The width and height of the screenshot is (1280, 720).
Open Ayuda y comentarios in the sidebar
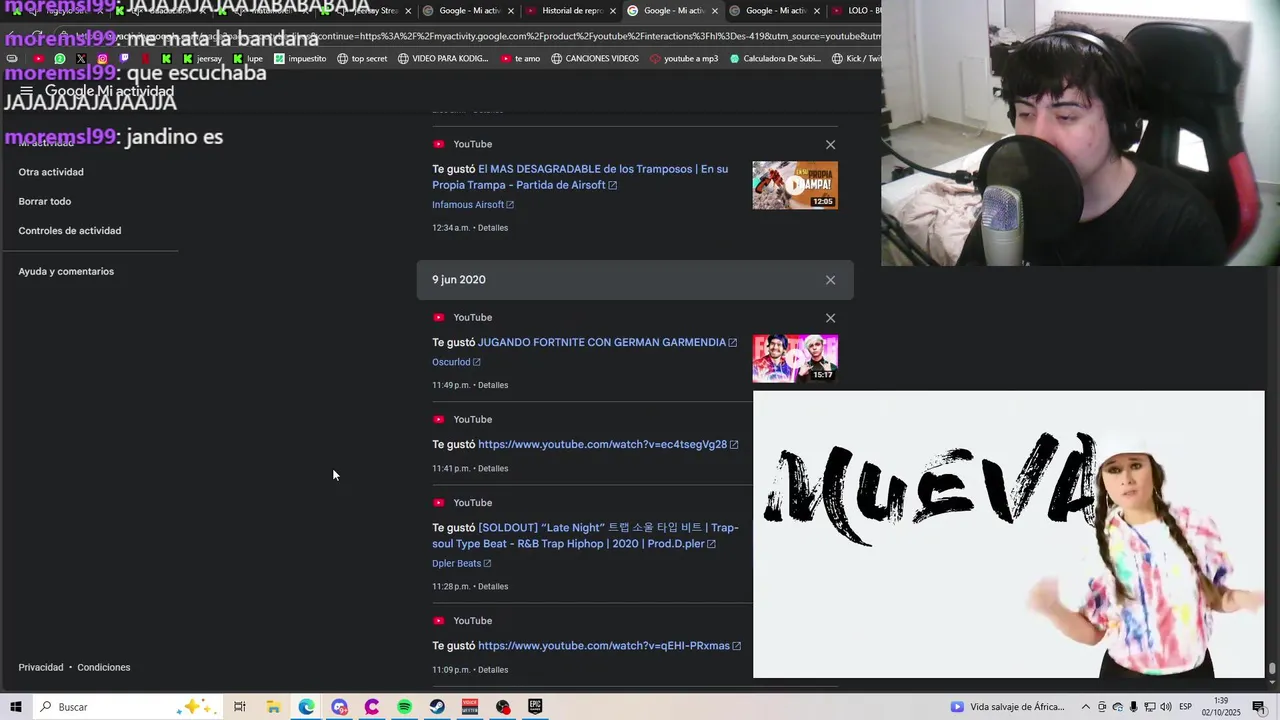click(x=66, y=272)
